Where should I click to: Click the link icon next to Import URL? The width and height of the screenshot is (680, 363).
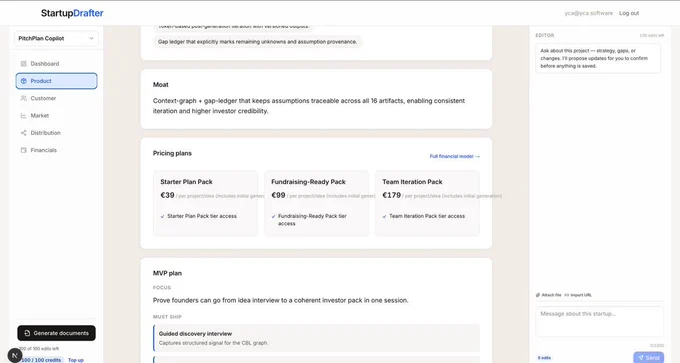(566, 295)
